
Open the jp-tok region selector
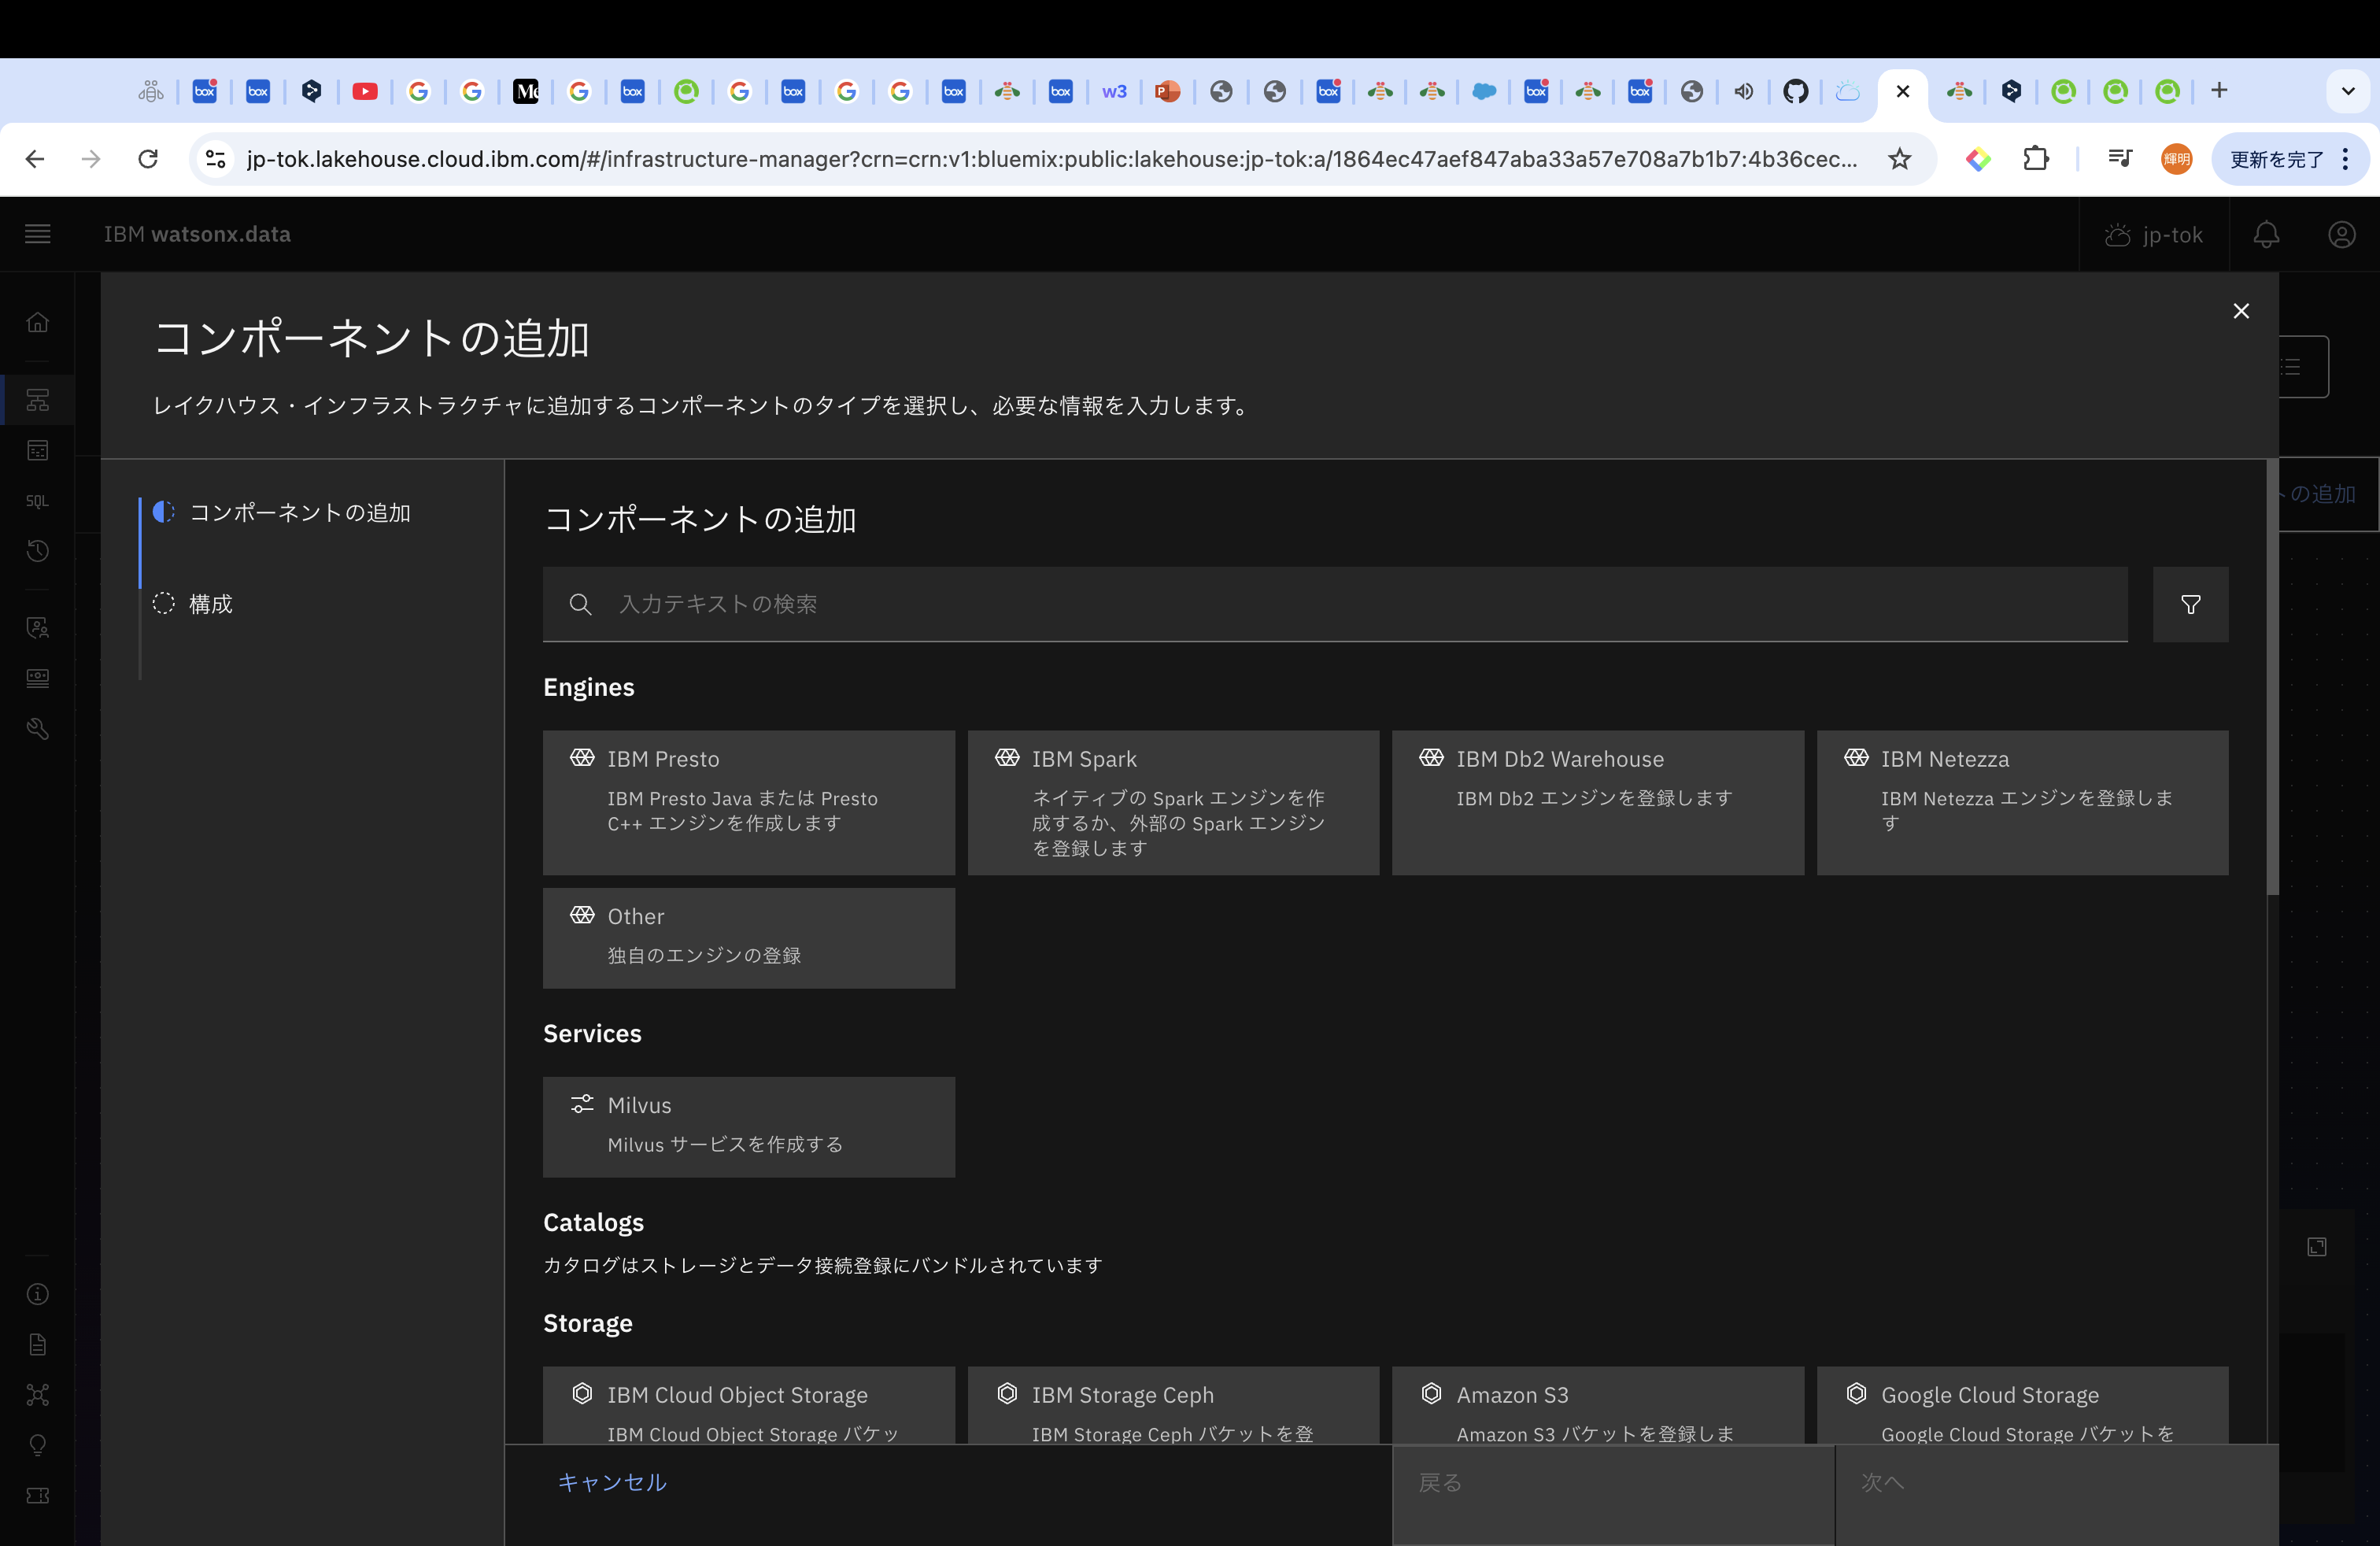2154,235
